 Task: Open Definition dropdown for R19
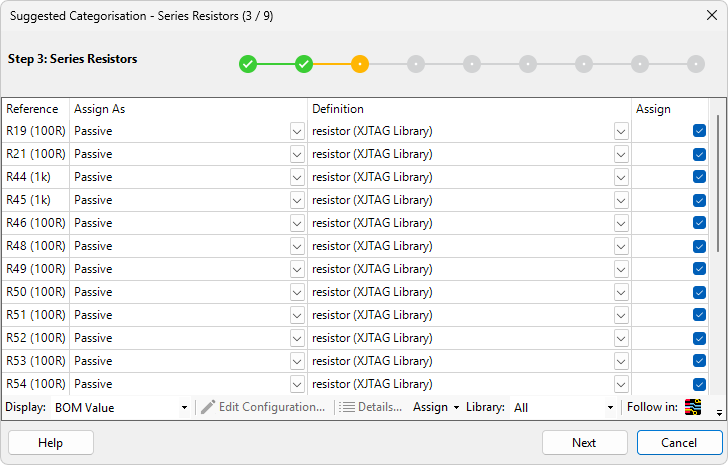(x=621, y=131)
